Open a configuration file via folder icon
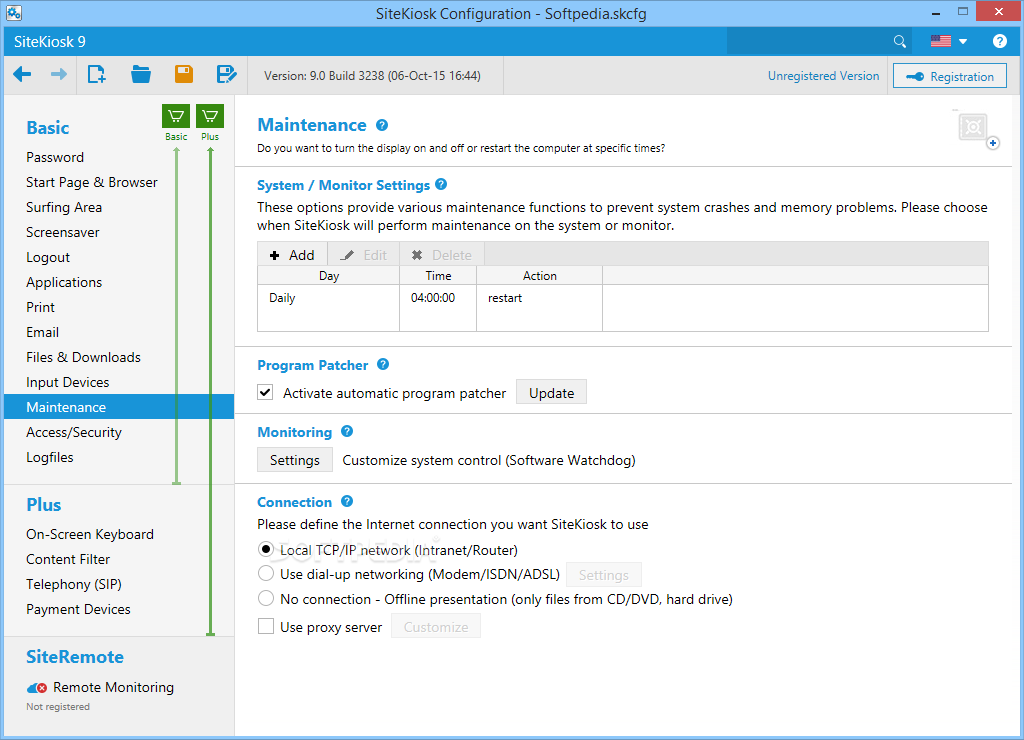Viewport: 1024px width, 740px height. point(140,74)
